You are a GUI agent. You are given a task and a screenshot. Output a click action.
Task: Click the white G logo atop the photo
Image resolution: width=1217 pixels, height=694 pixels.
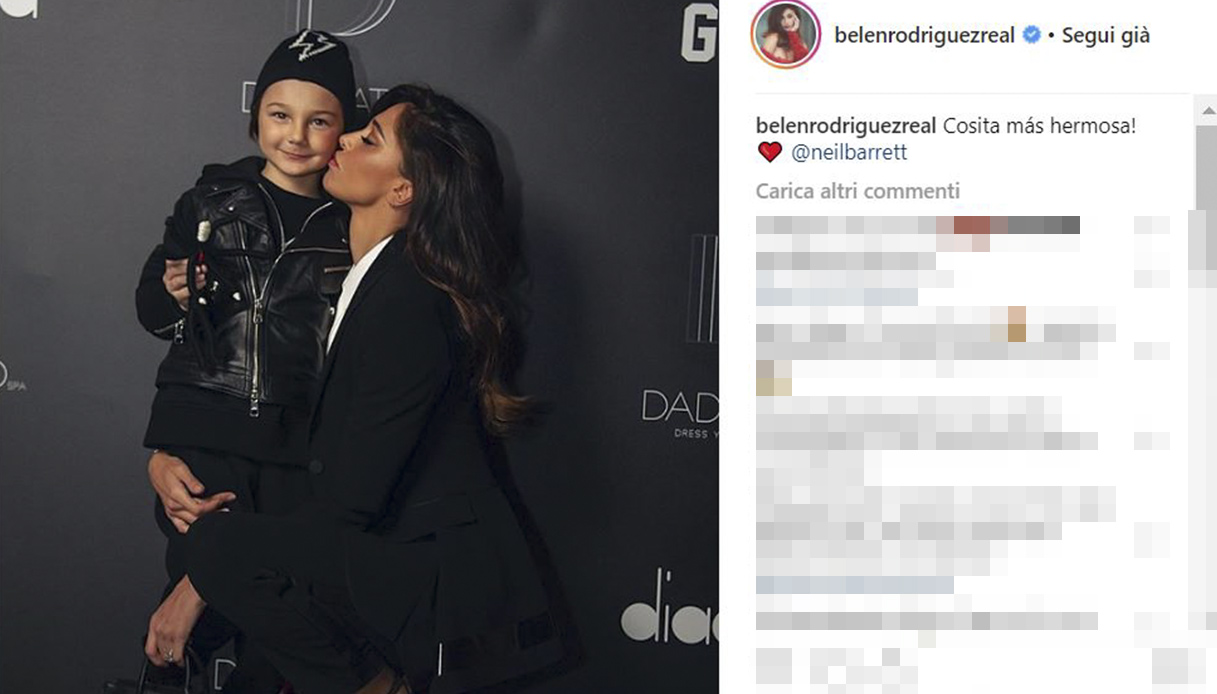coord(699,32)
